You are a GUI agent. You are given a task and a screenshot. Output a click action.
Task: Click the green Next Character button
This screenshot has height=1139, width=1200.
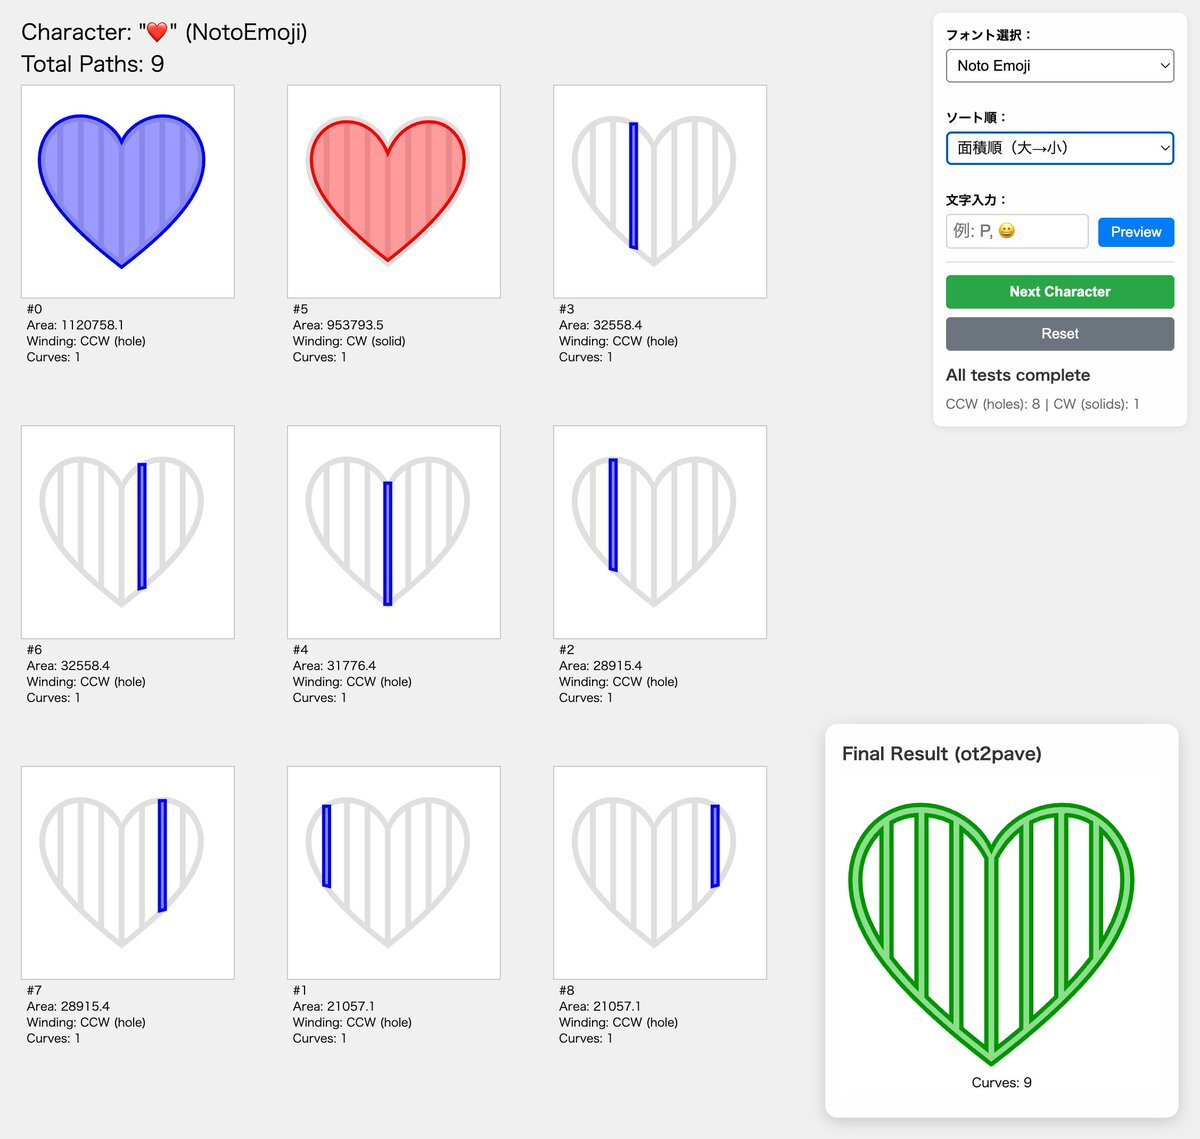[x=1059, y=292]
